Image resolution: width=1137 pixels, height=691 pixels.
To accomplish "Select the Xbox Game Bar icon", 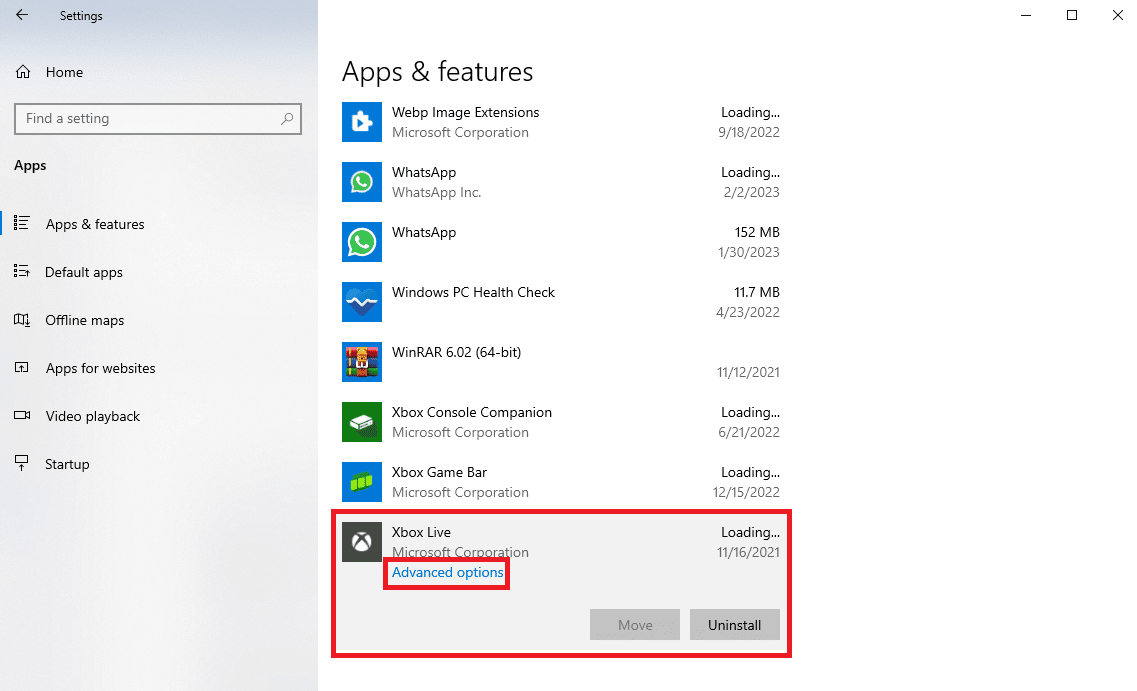I will pos(362,482).
